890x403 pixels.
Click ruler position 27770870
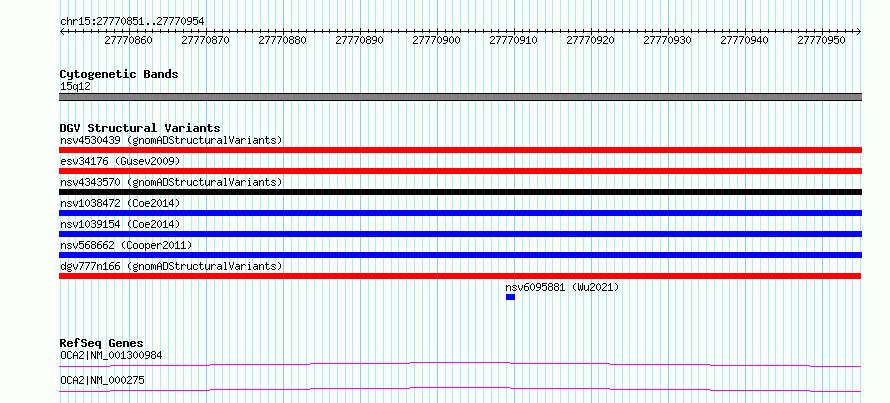tap(205, 40)
